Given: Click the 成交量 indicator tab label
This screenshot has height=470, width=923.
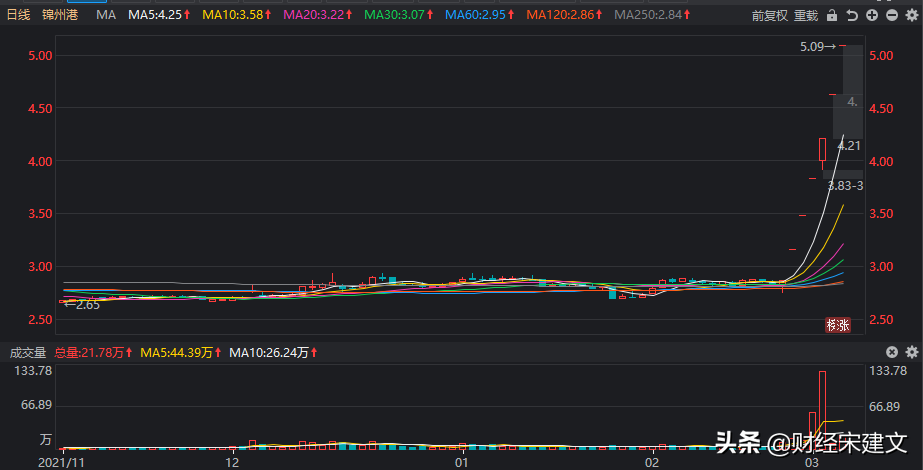Looking at the screenshot, I should (28, 353).
